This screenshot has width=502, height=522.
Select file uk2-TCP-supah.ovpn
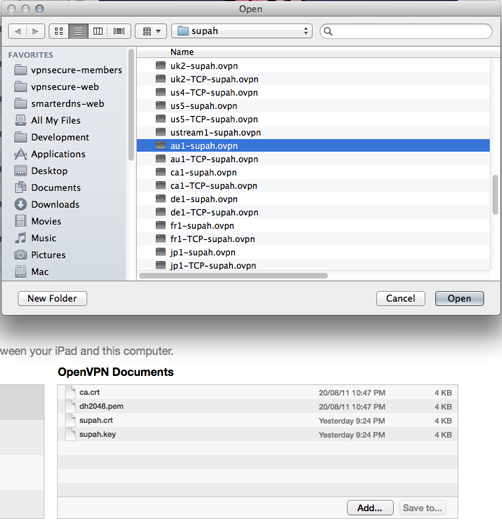pyautogui.click(x=313, y=79)
